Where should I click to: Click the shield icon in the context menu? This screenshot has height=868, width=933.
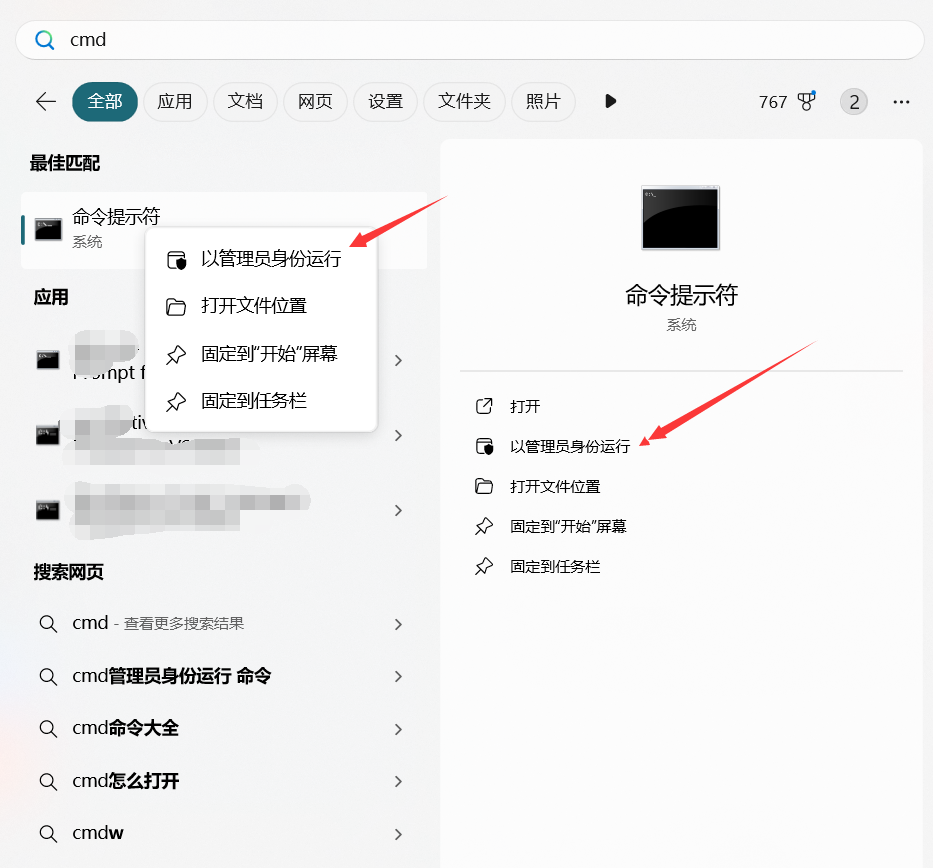176,260
